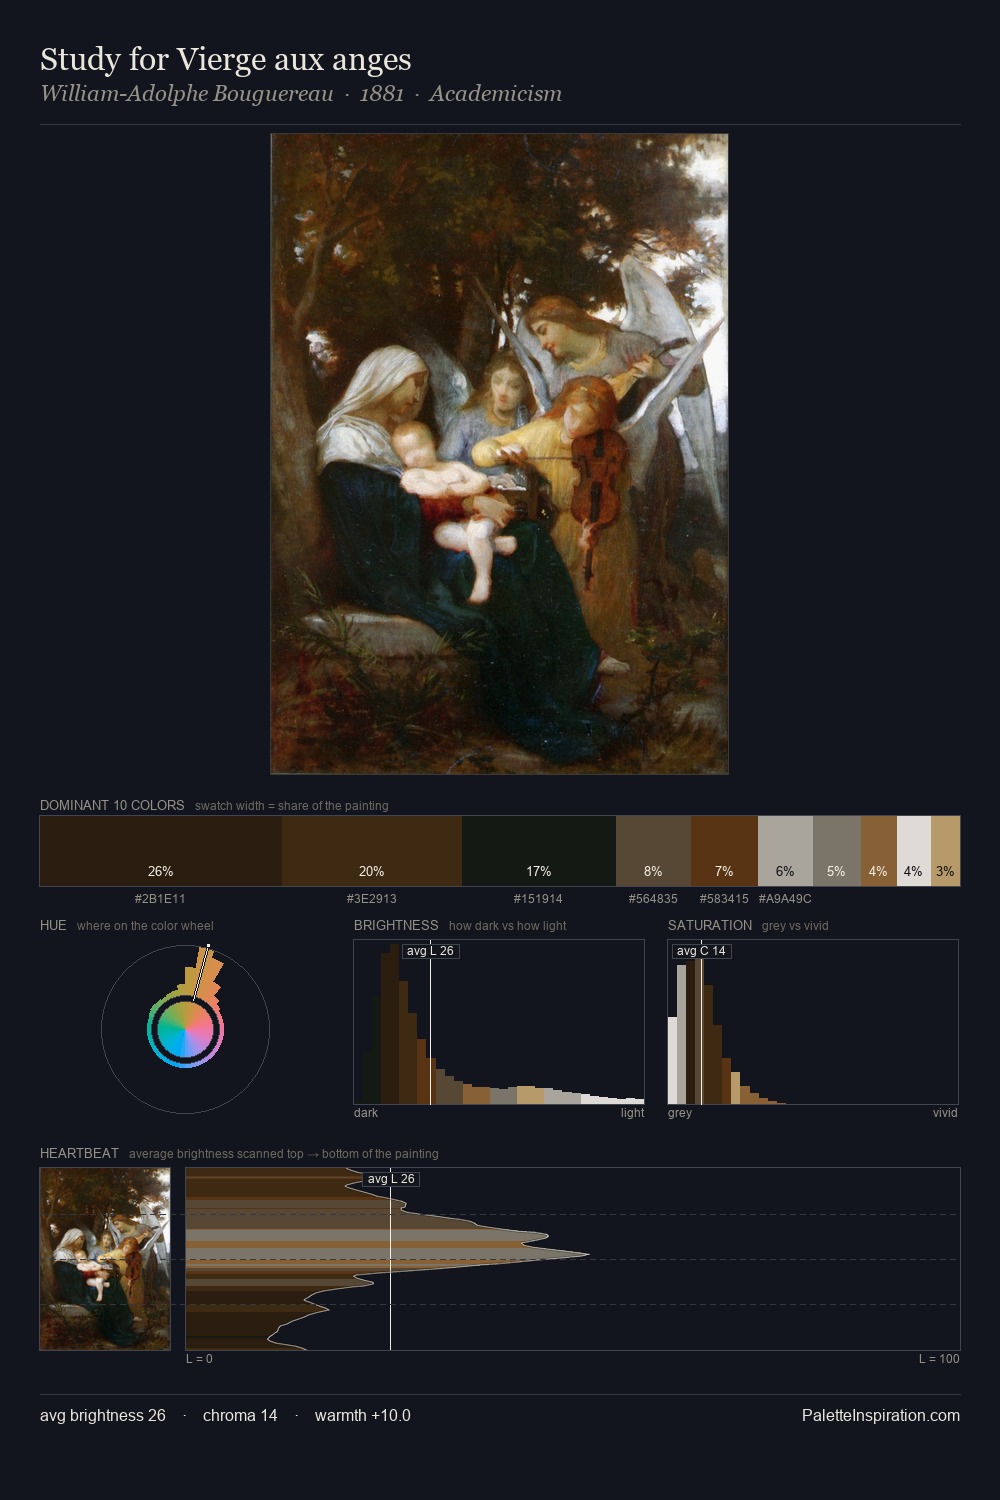This screenshot has width=1000, height=1500.
Task: Click the main painting image
Action: click(x=499, y=454)
